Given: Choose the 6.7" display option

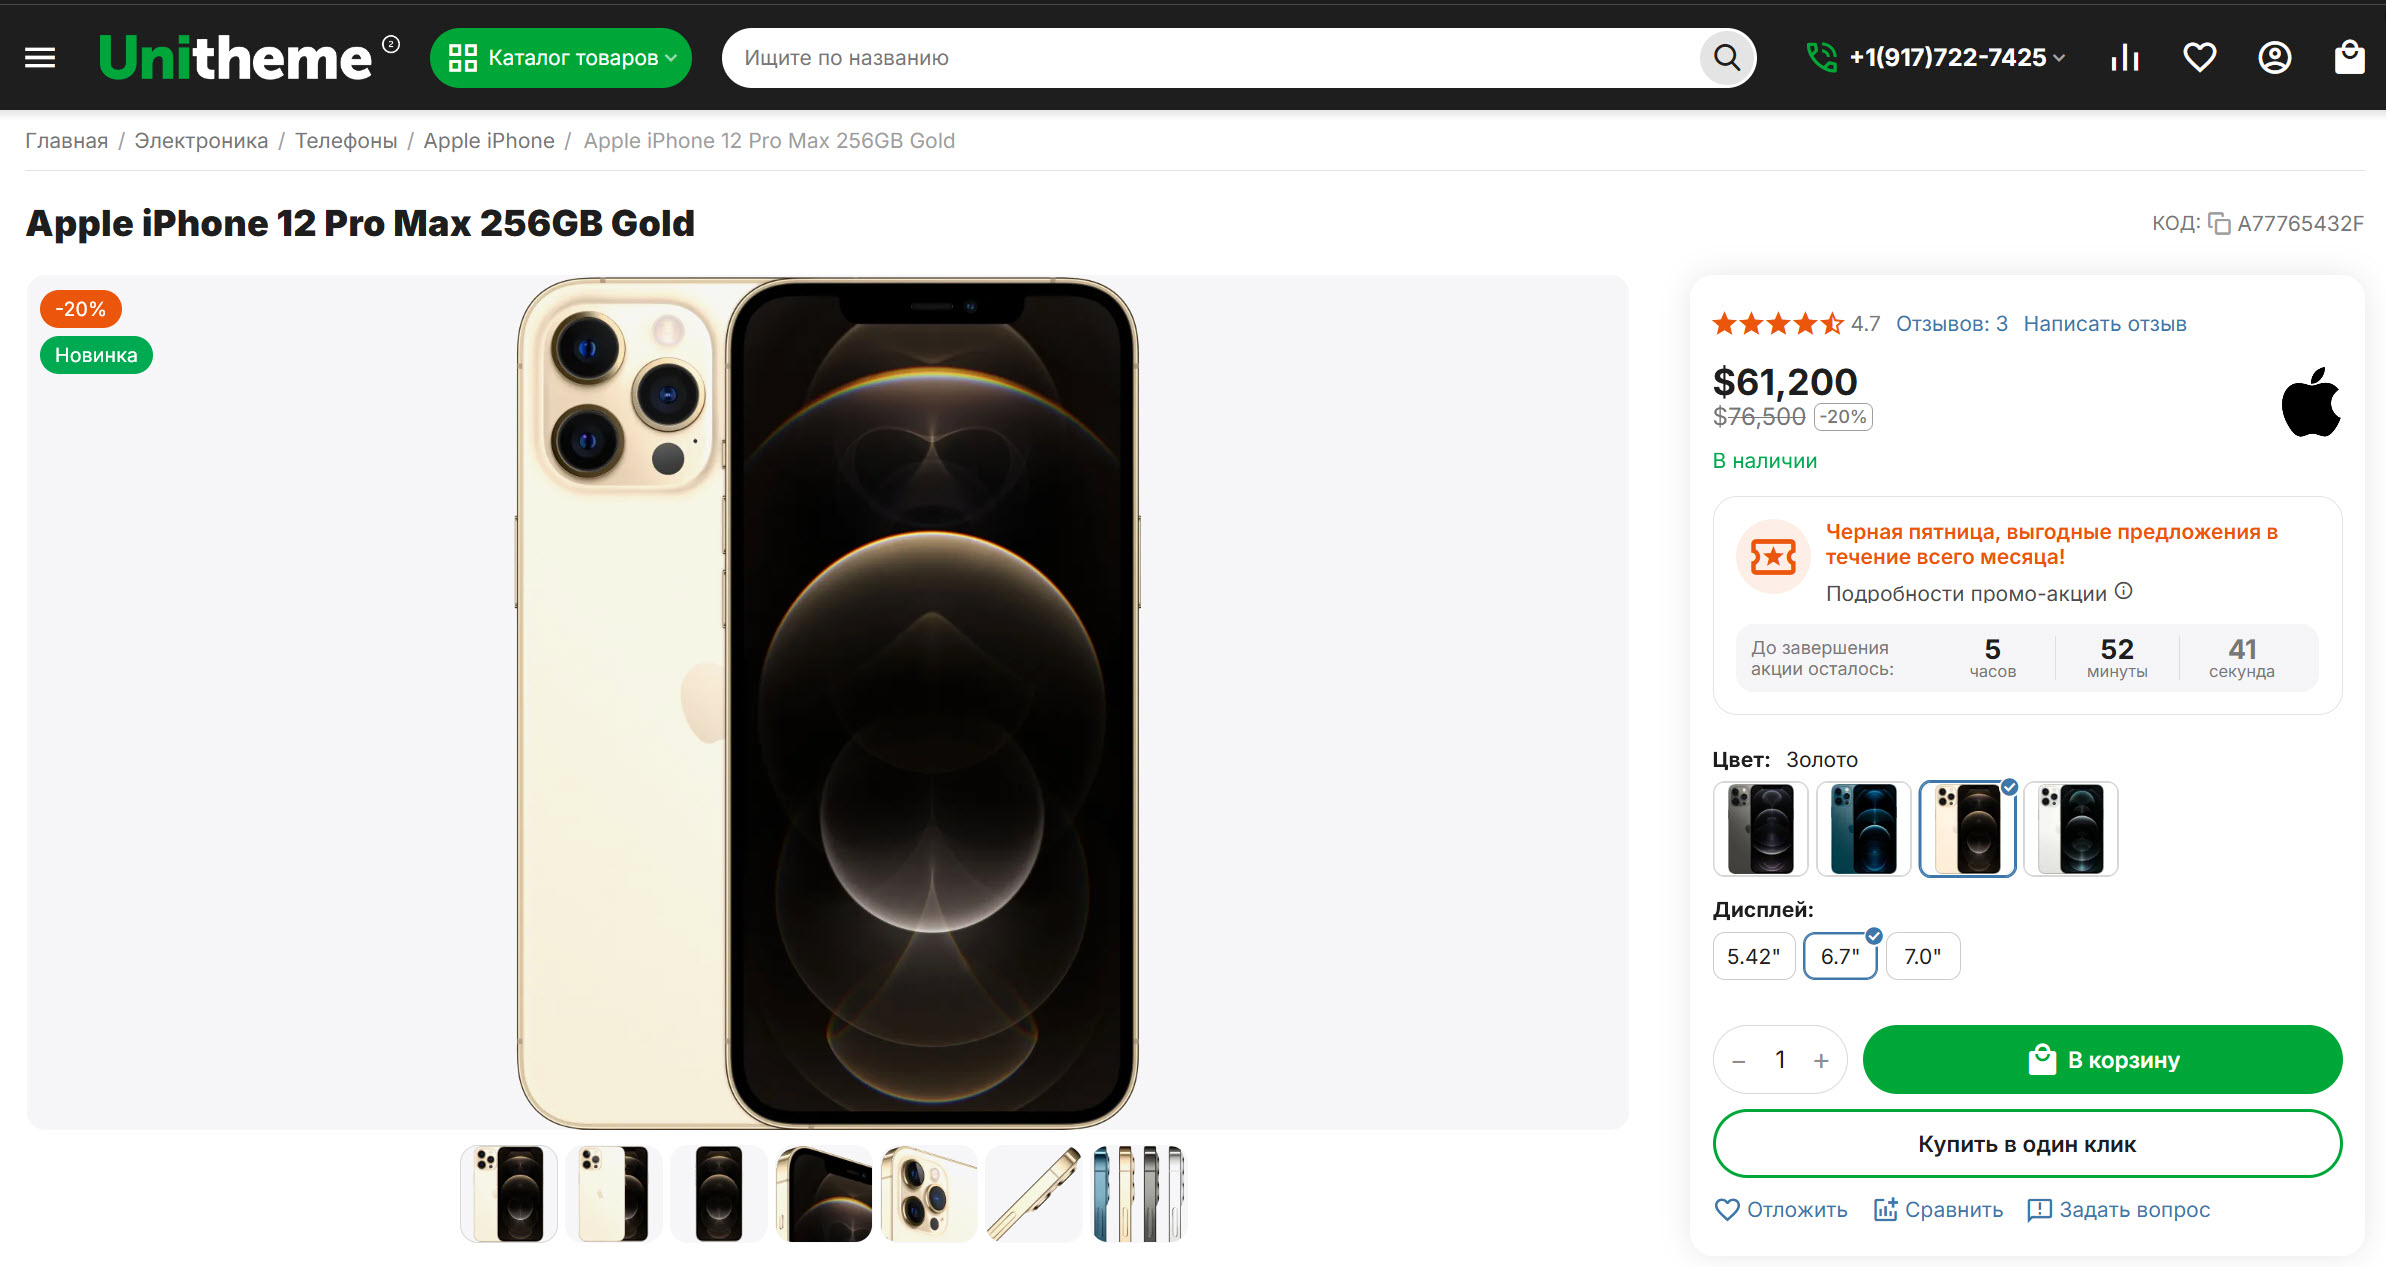Looking at the screenshot, I should tap(1840, 956).
